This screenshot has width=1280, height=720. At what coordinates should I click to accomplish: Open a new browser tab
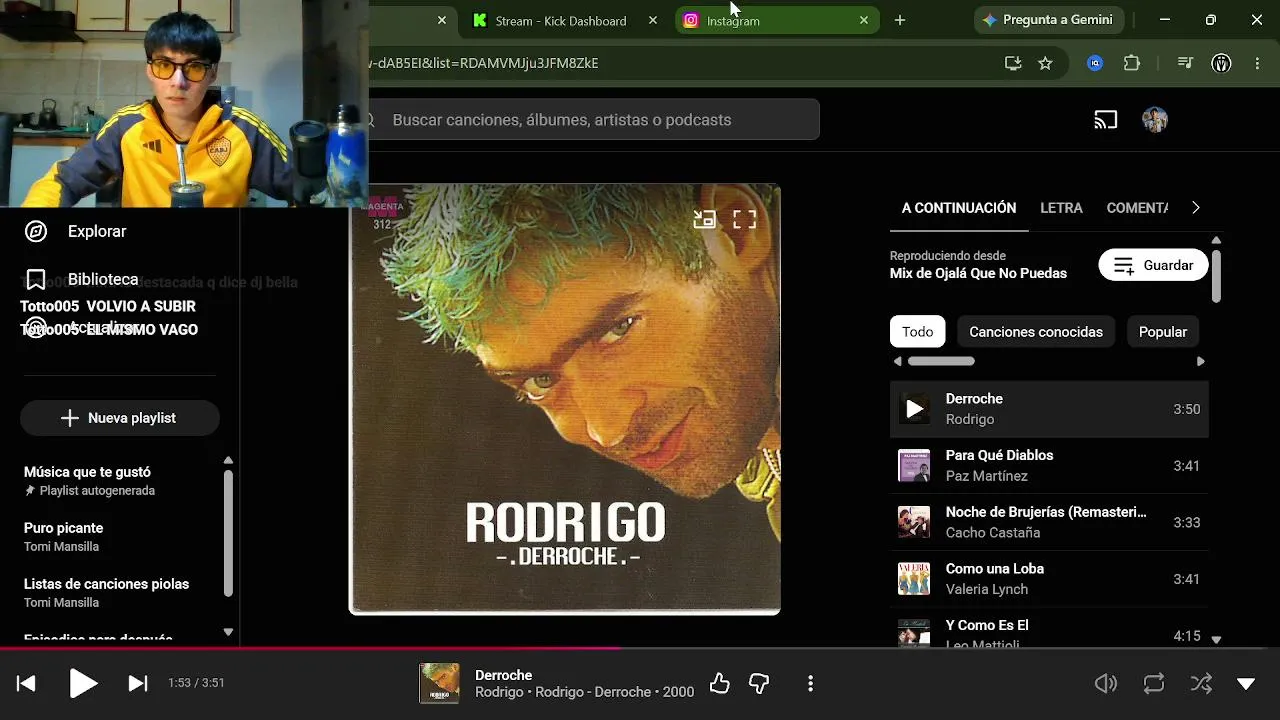coord(900,20)
